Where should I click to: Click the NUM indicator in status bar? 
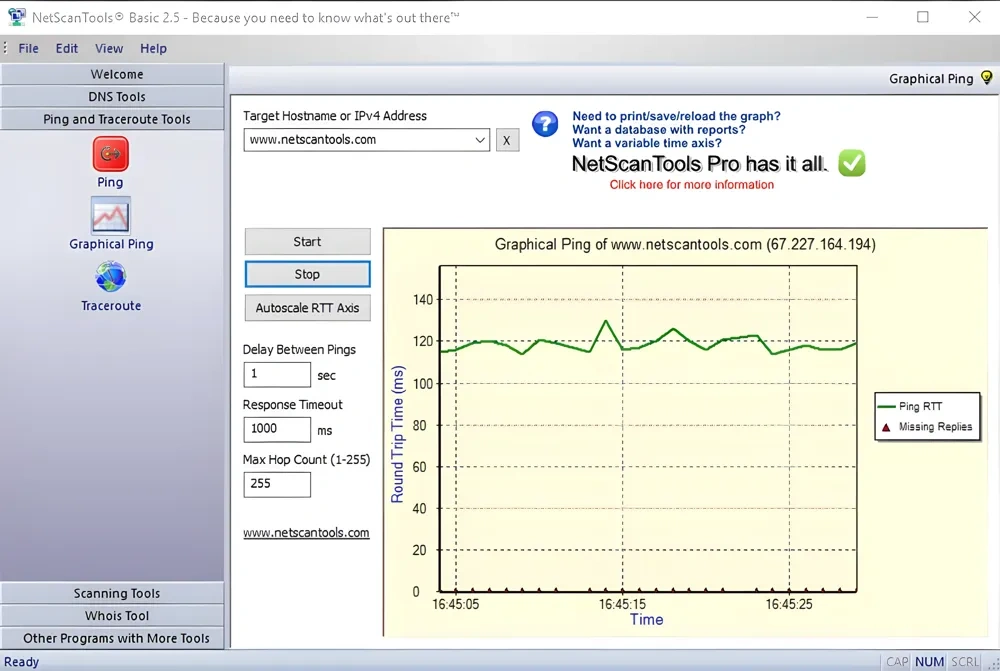click(929, 662)
